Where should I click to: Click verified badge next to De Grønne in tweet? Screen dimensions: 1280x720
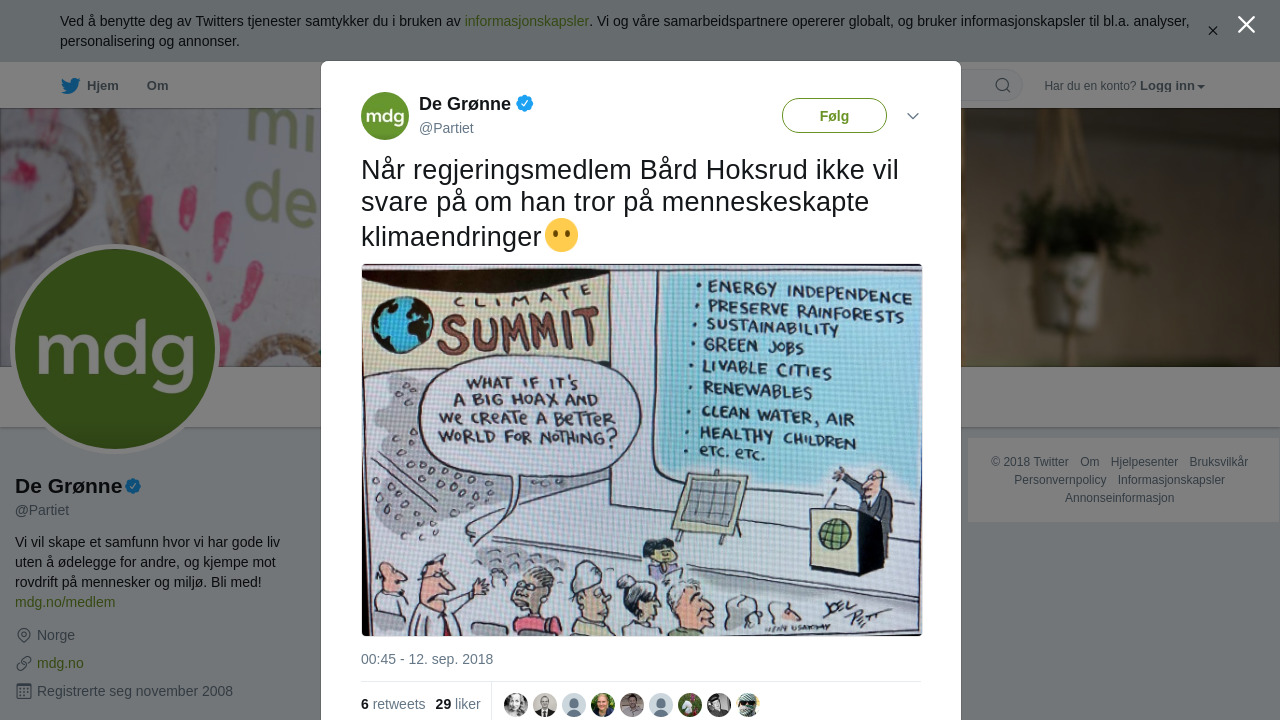point(525,103)
